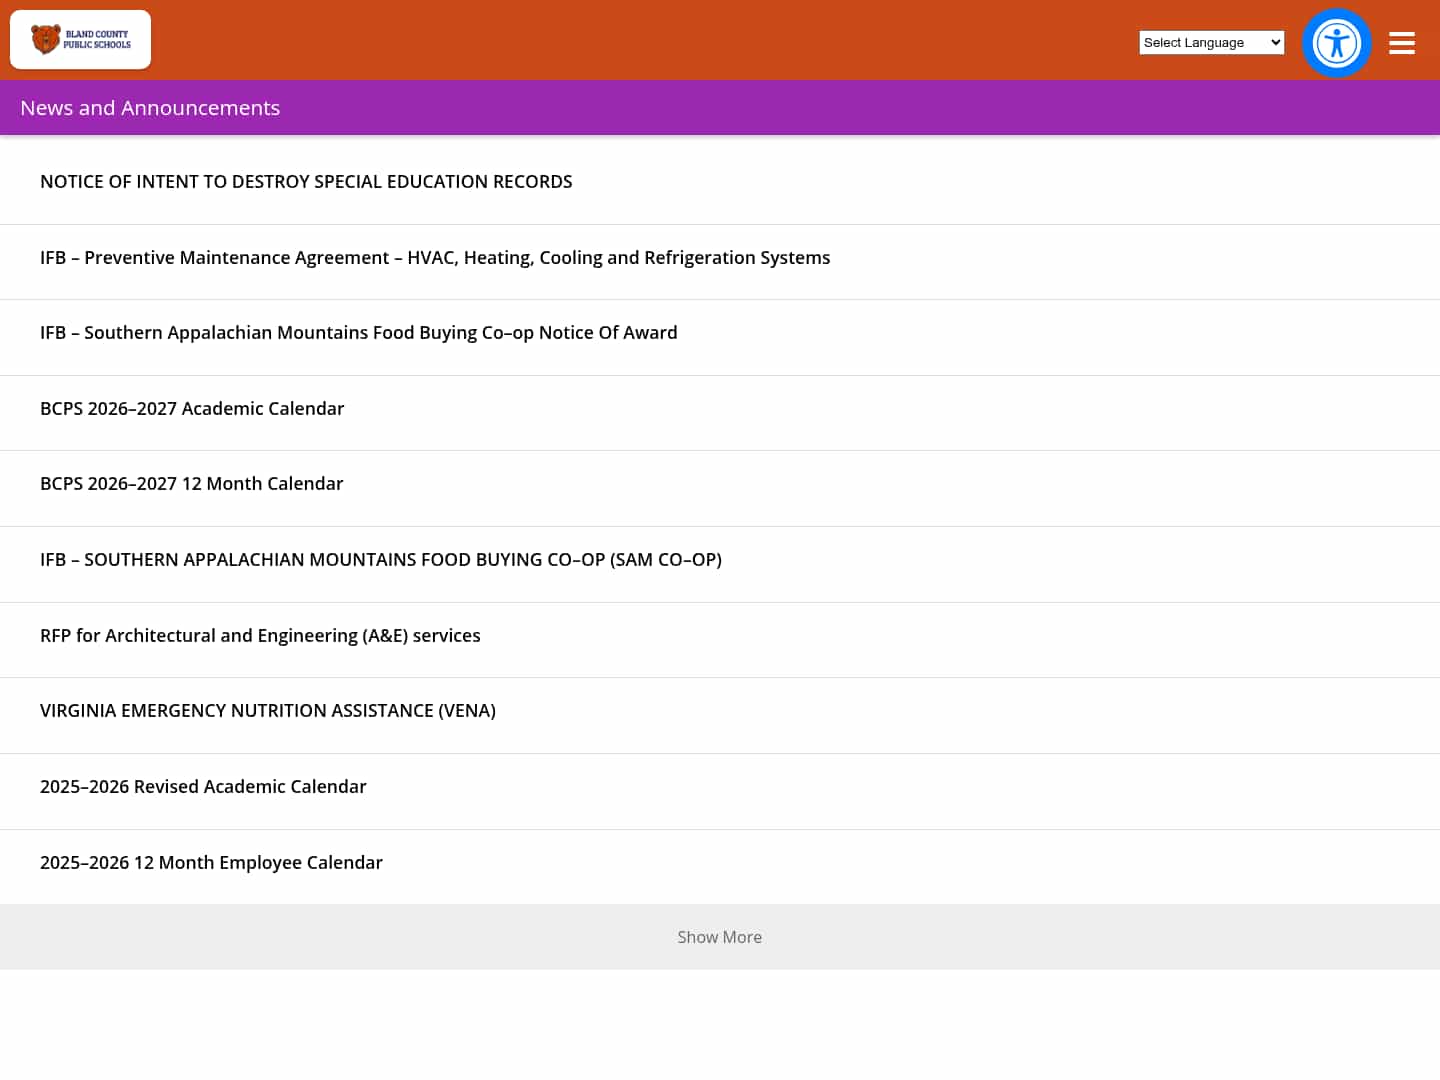Open IFB SAM CO-OP uppercase announcement
The image size is (1440, 1080).
381,559
